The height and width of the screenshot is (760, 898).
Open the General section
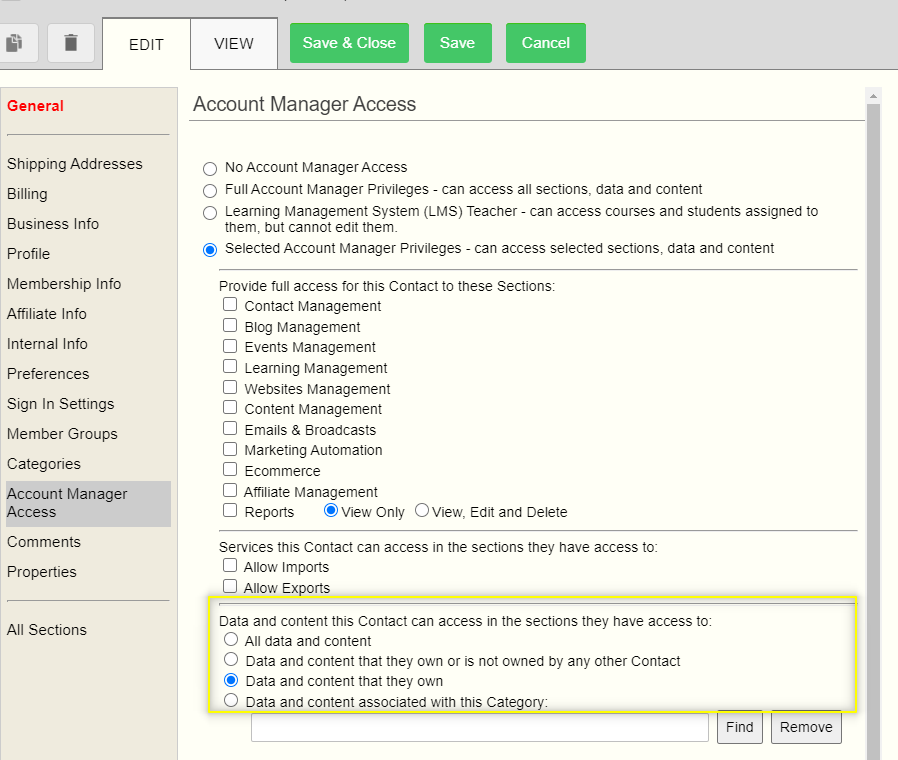(36, 106)
